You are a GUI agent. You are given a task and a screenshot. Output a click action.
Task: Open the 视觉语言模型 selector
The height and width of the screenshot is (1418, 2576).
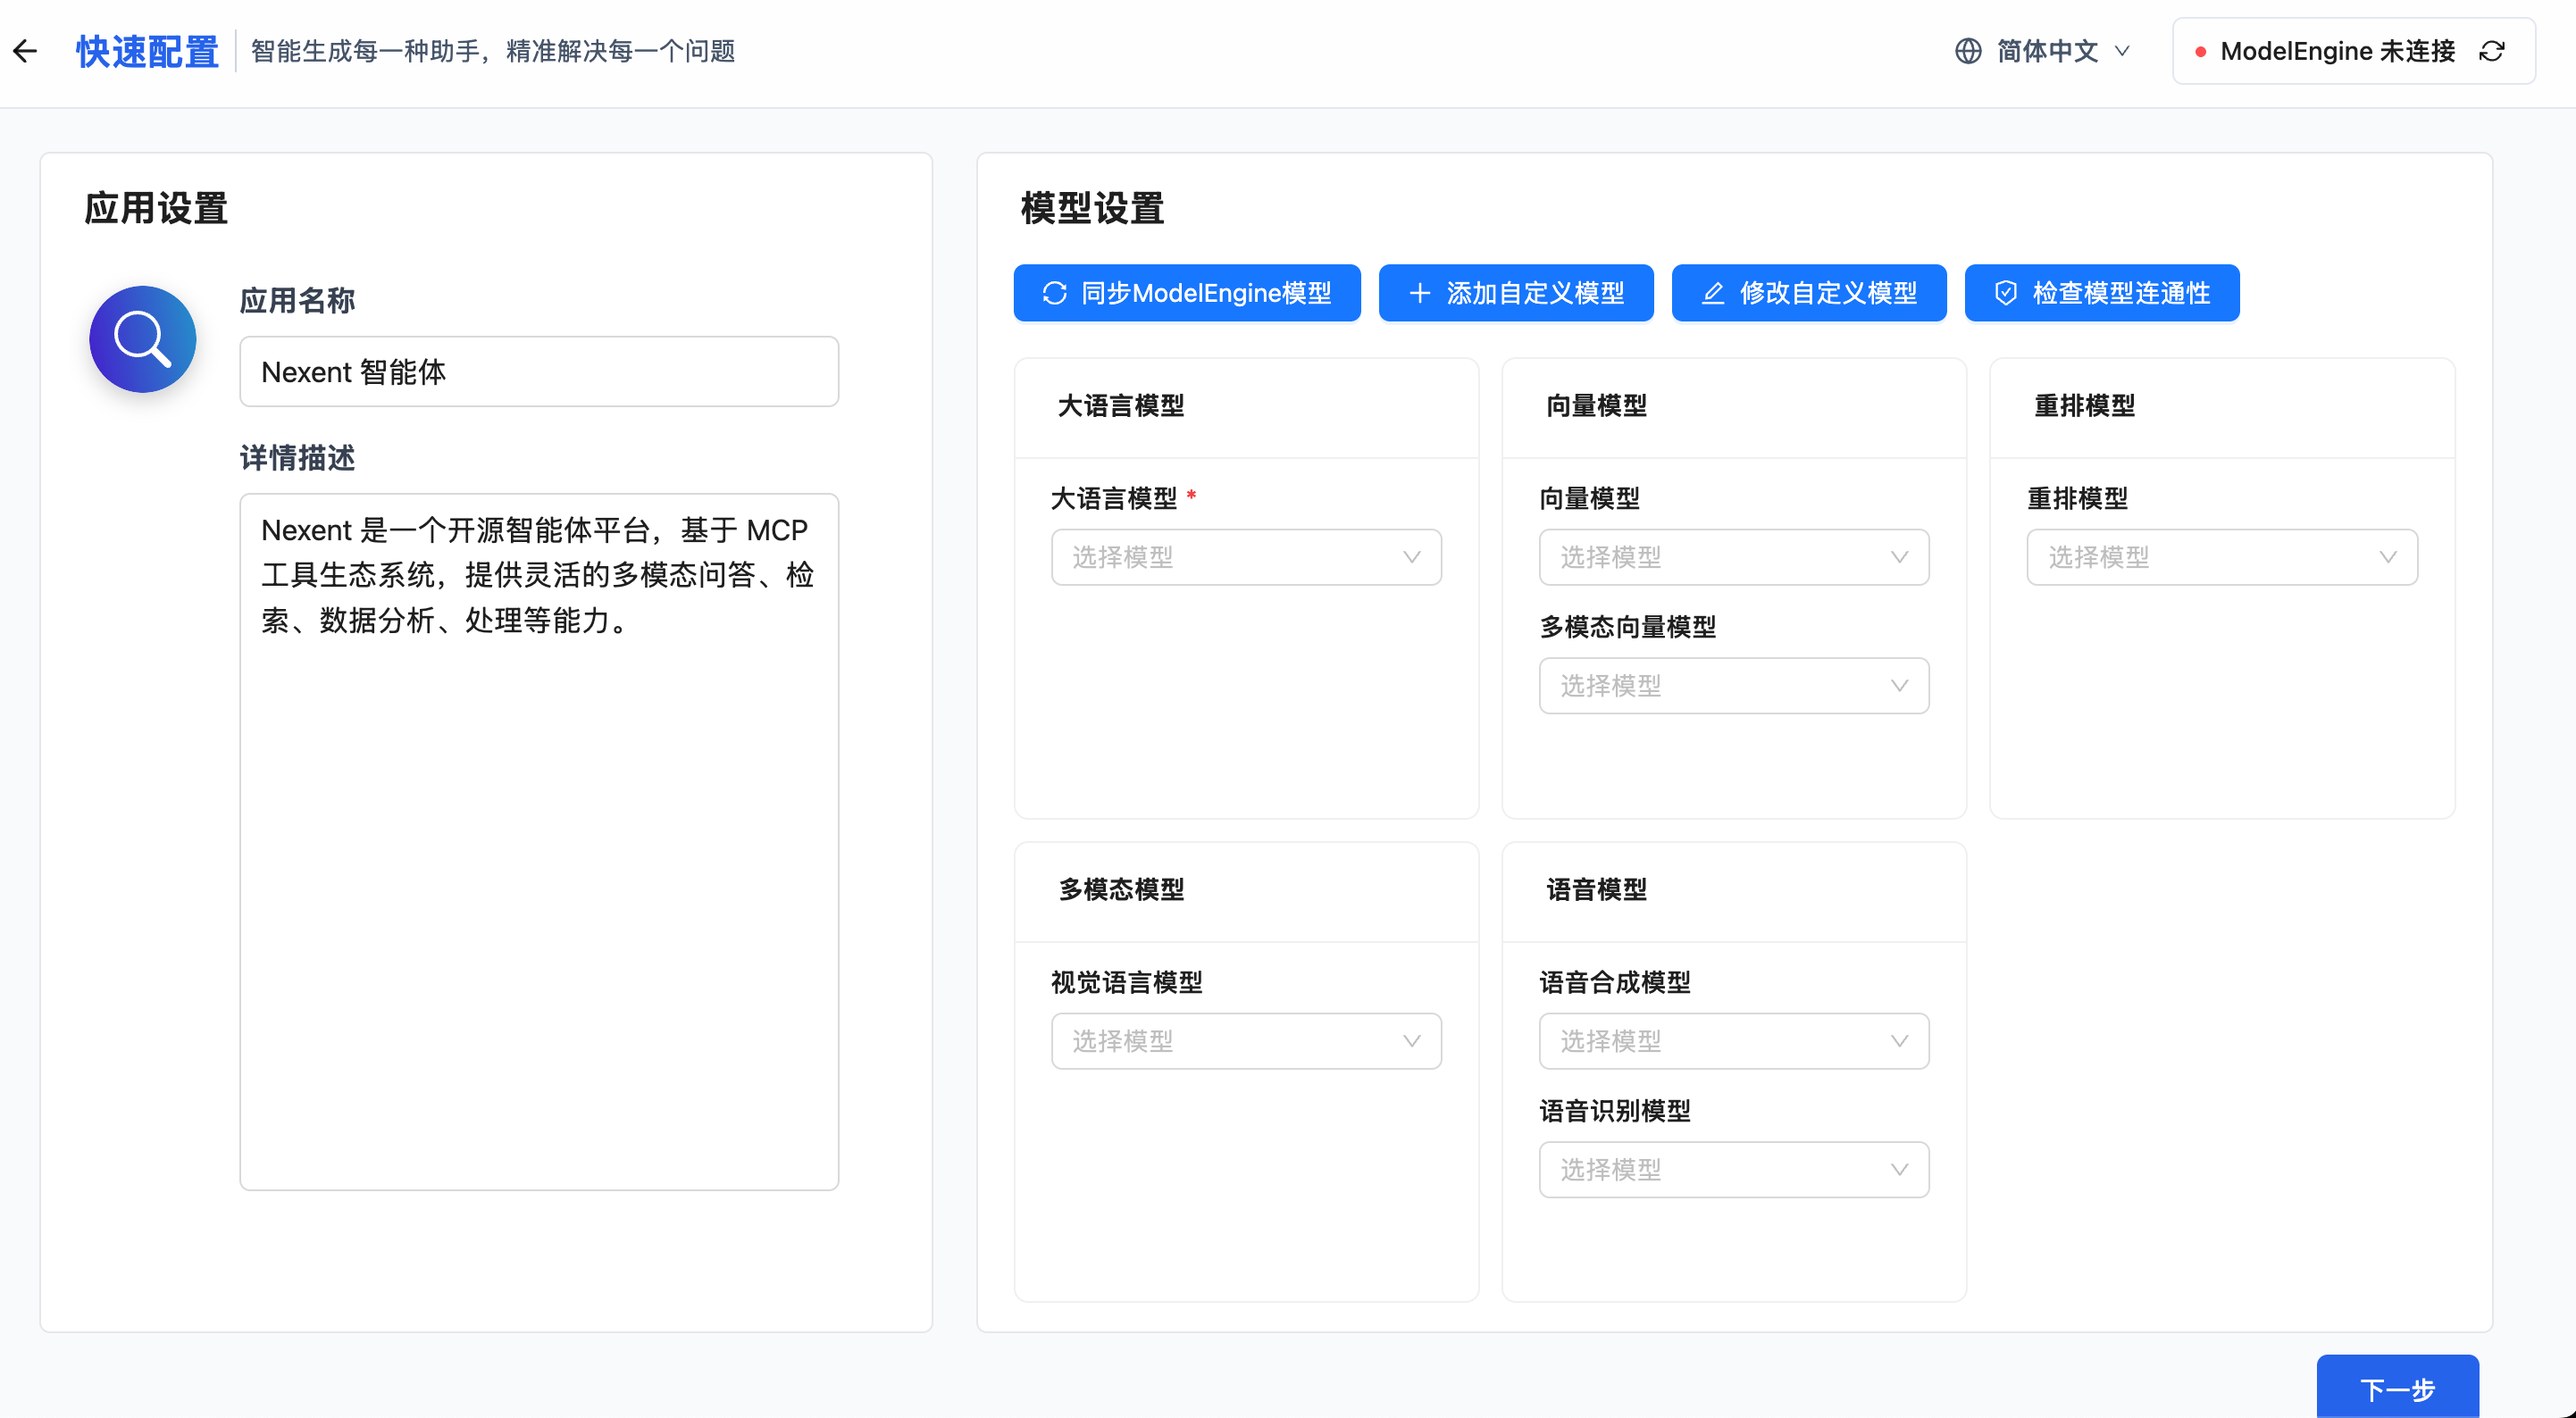1245,1041
